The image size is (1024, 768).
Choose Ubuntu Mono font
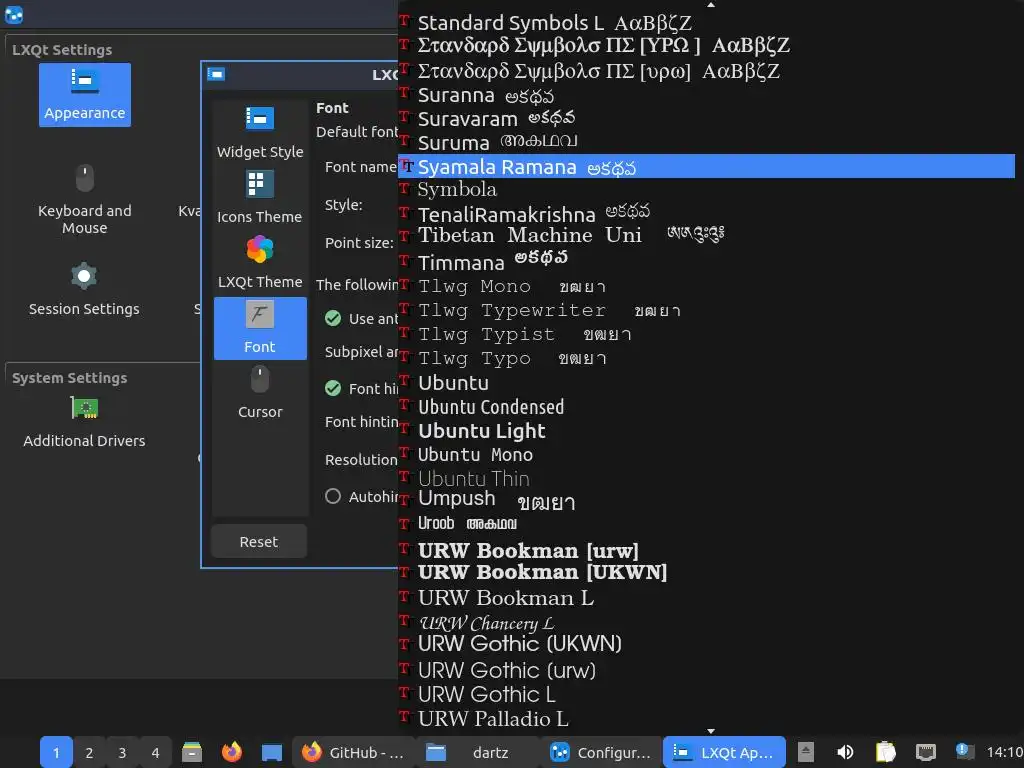(x=706, y=455)
